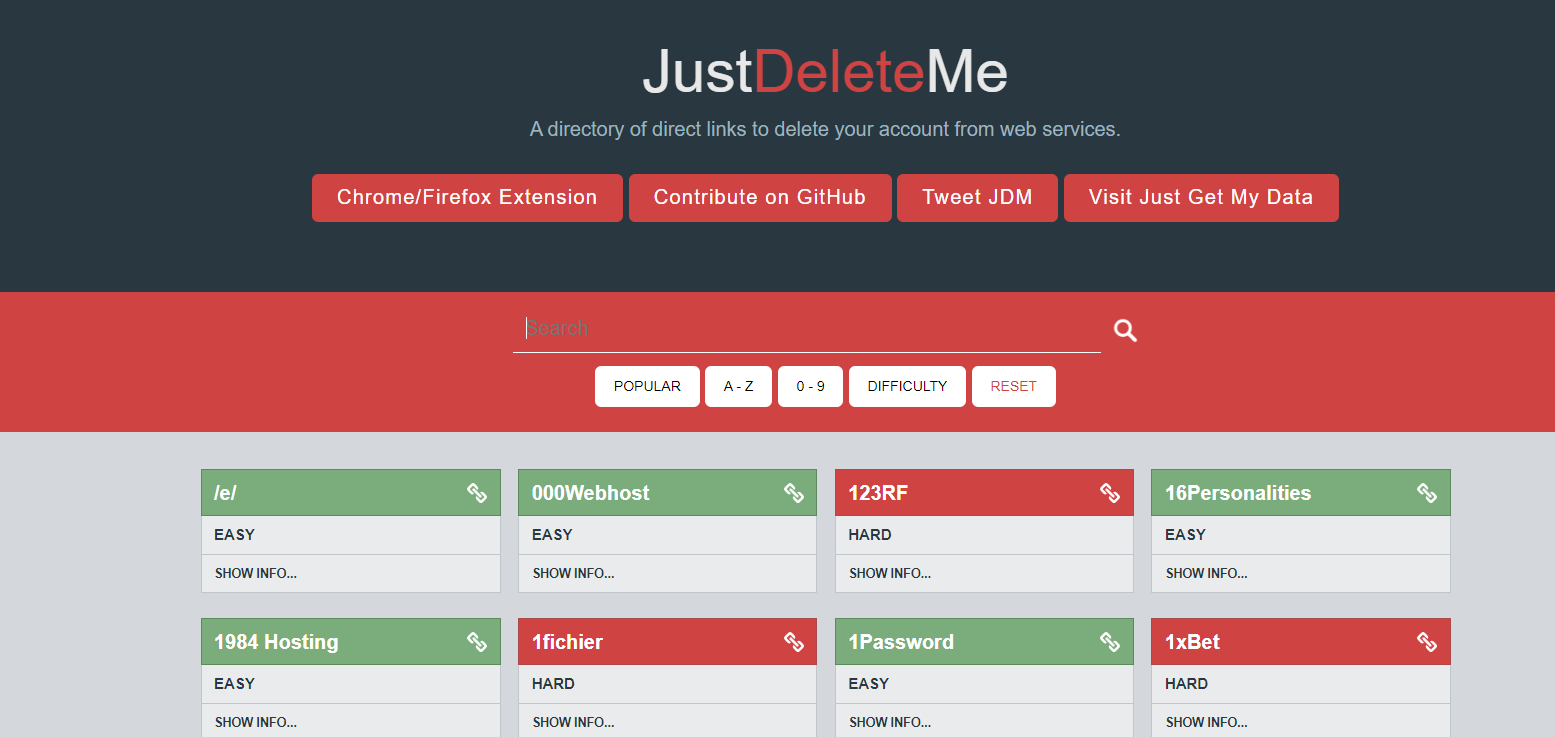
Task: Open the link icon on 123RF card
Action: pos(1110,492)
